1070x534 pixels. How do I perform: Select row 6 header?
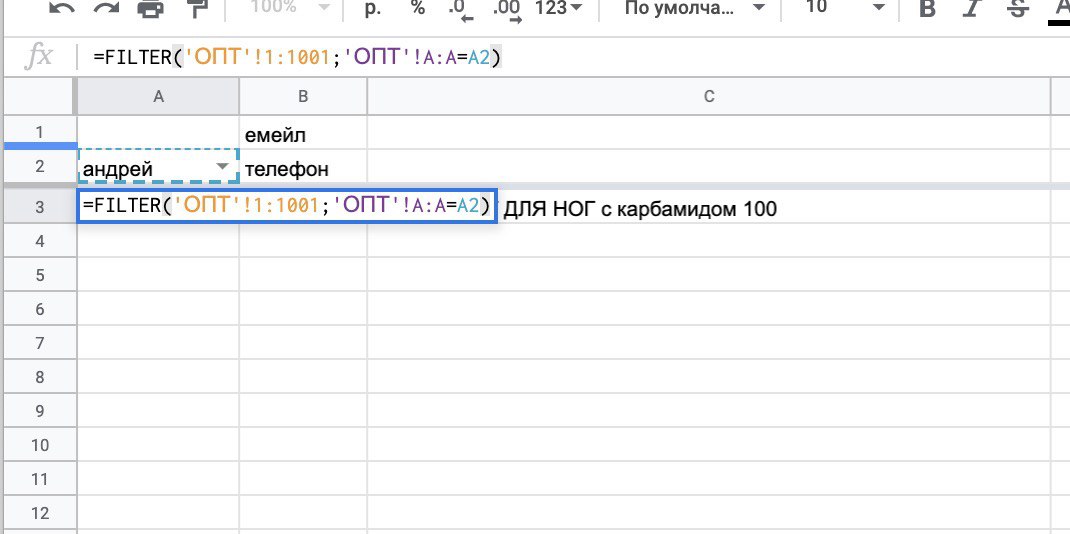click(x=40, y=309)
